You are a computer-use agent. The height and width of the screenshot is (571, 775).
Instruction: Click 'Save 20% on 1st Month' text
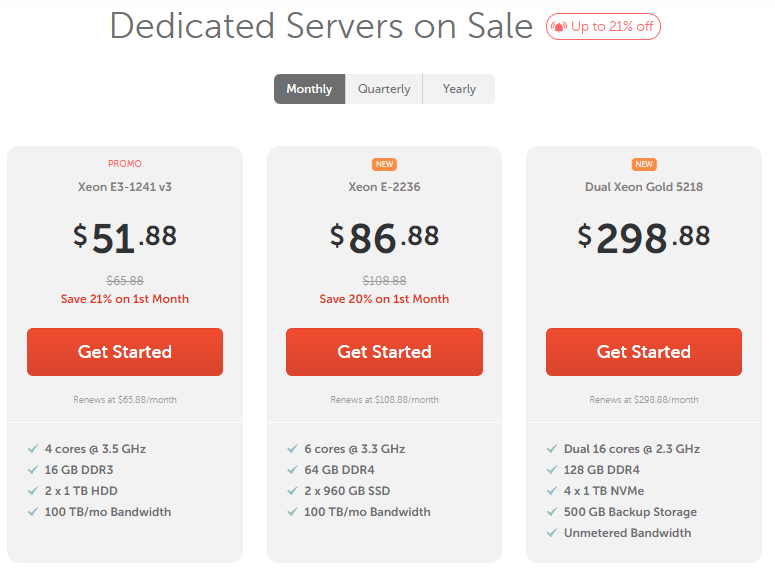(x=385, y=299)
